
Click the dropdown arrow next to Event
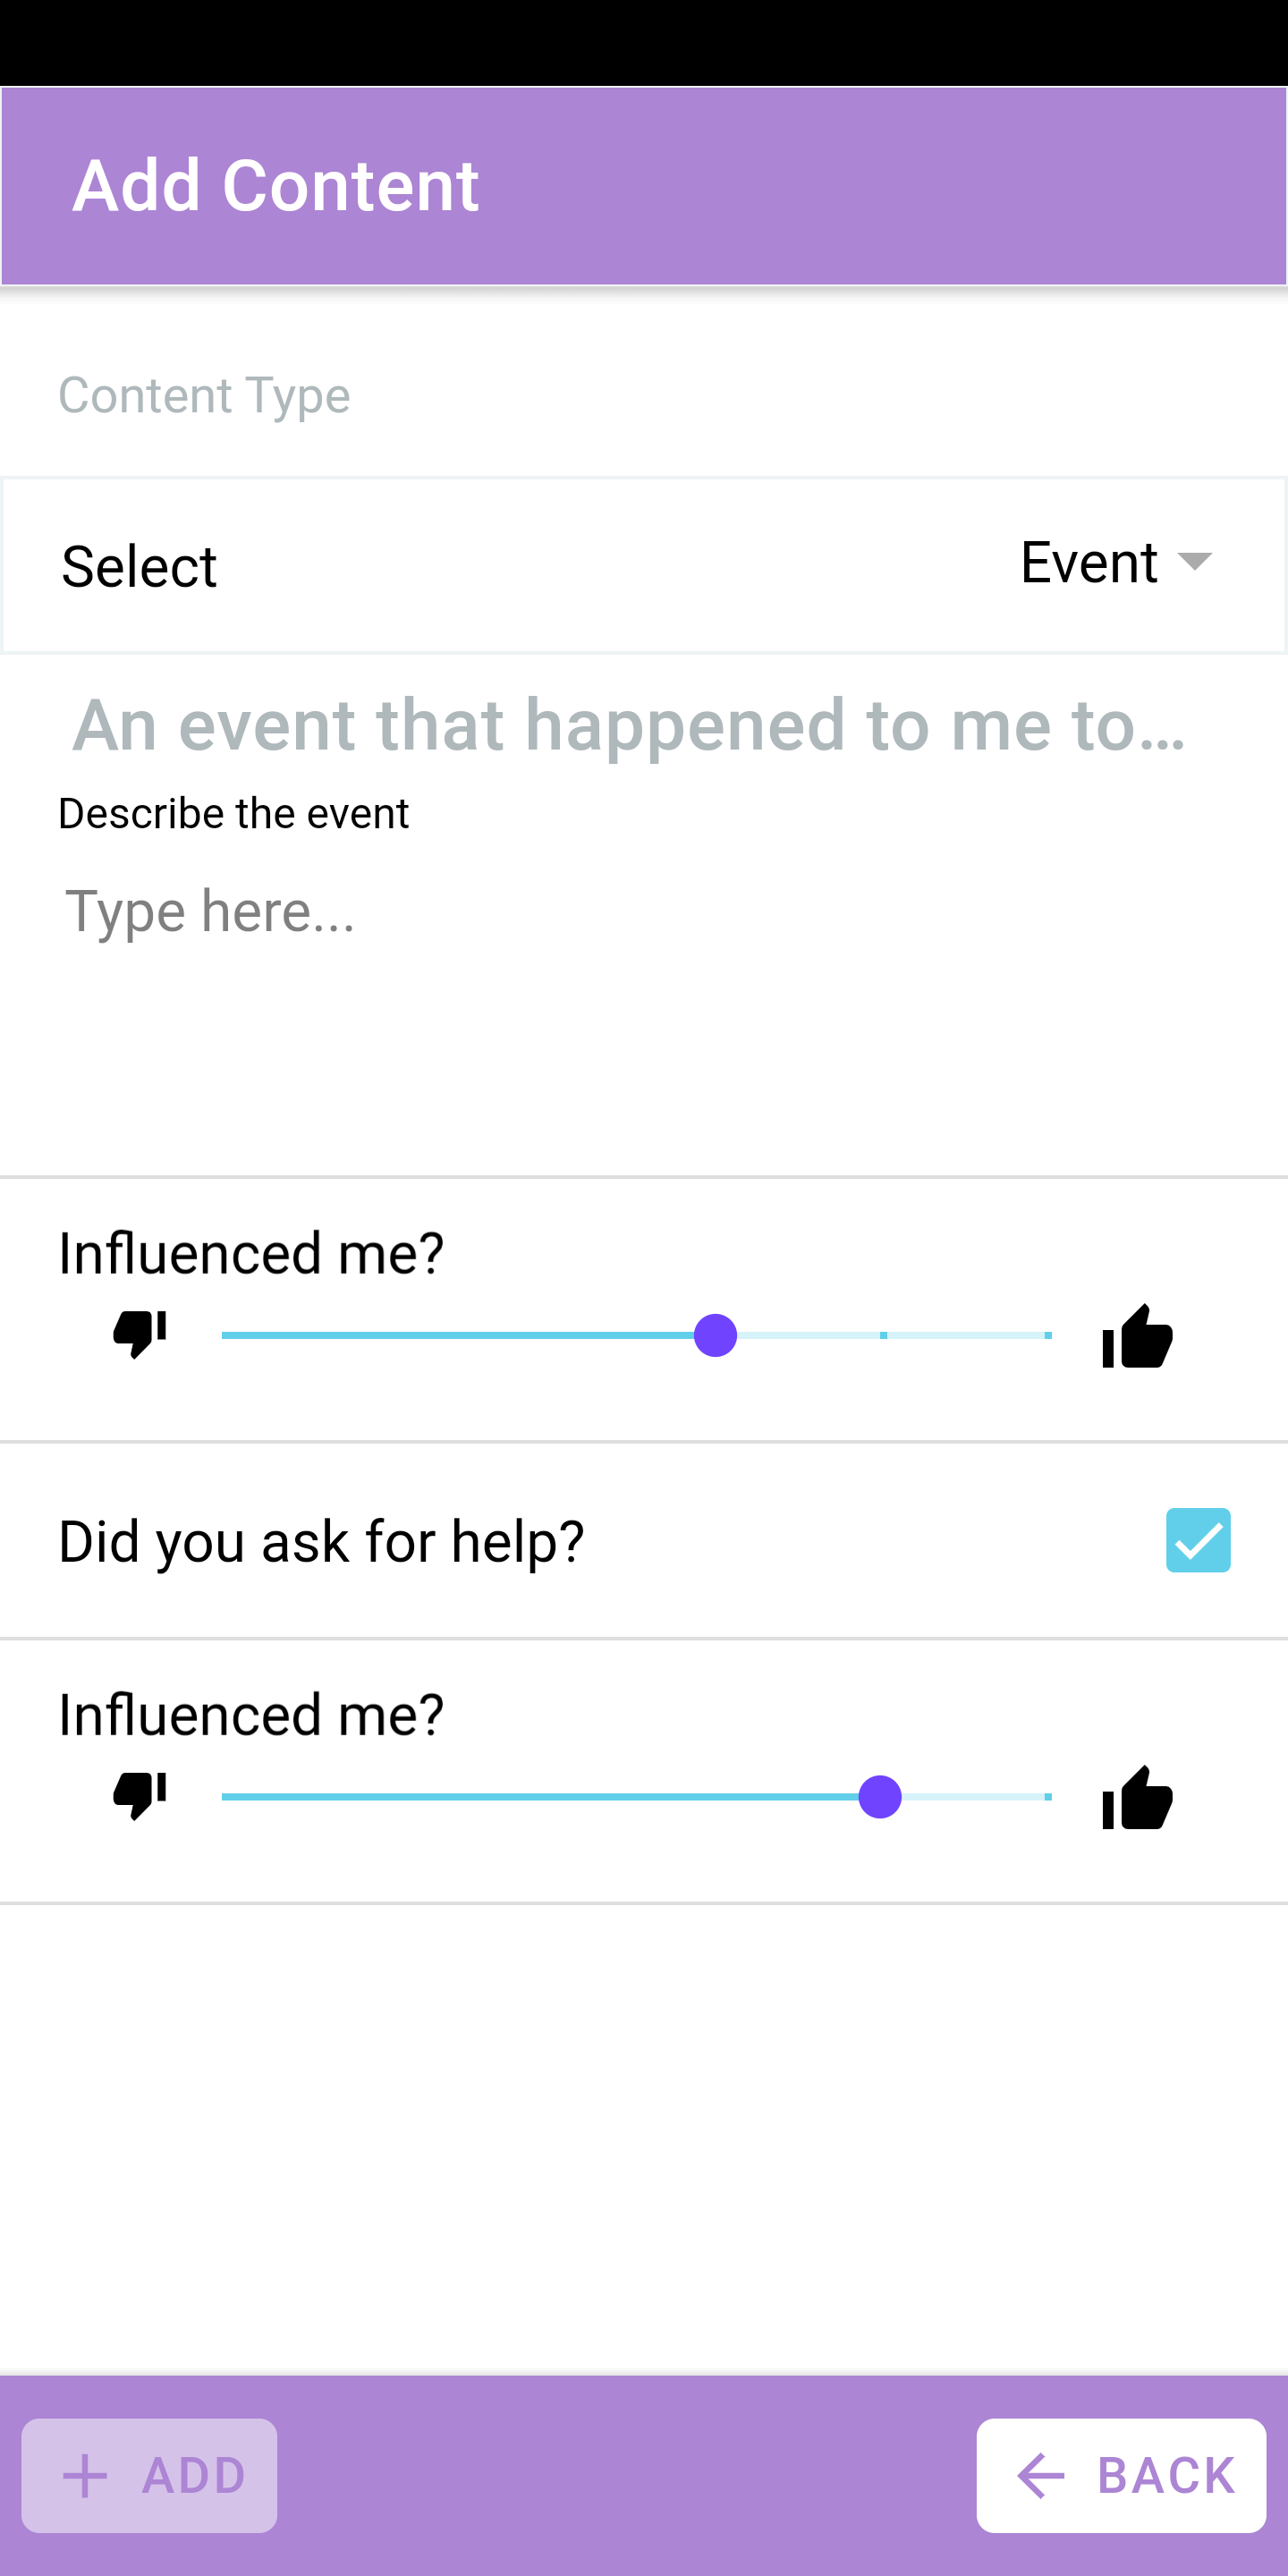click(x=1194, y=562)
